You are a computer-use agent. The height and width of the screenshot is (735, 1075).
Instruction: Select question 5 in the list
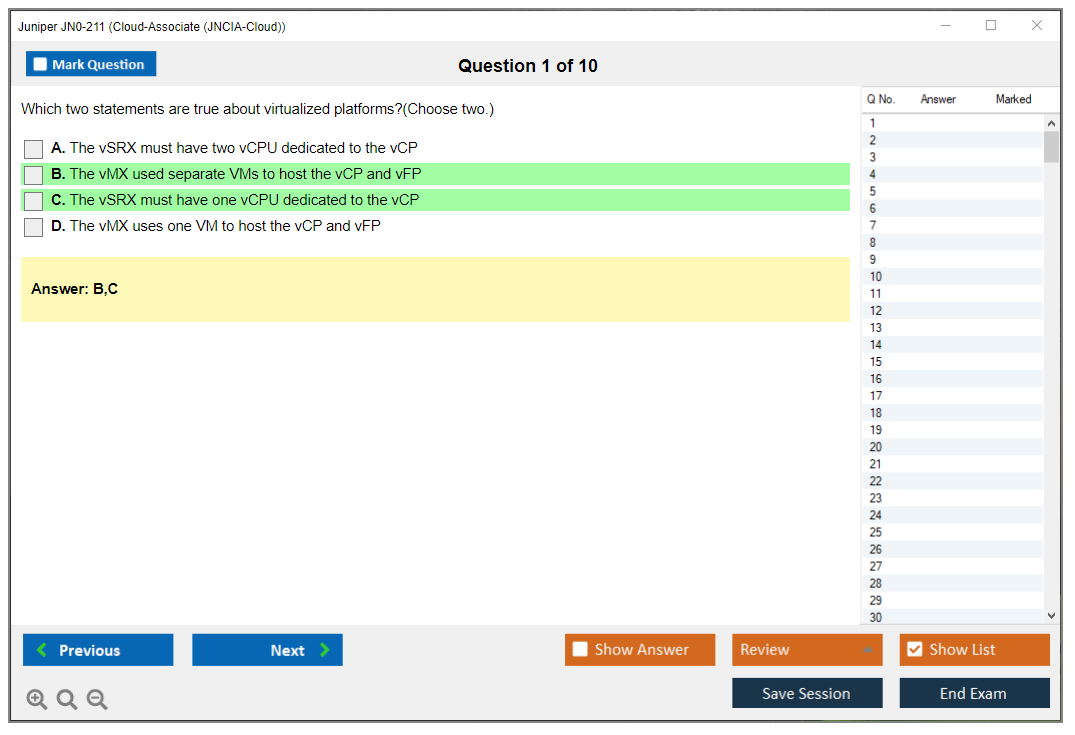873,191
